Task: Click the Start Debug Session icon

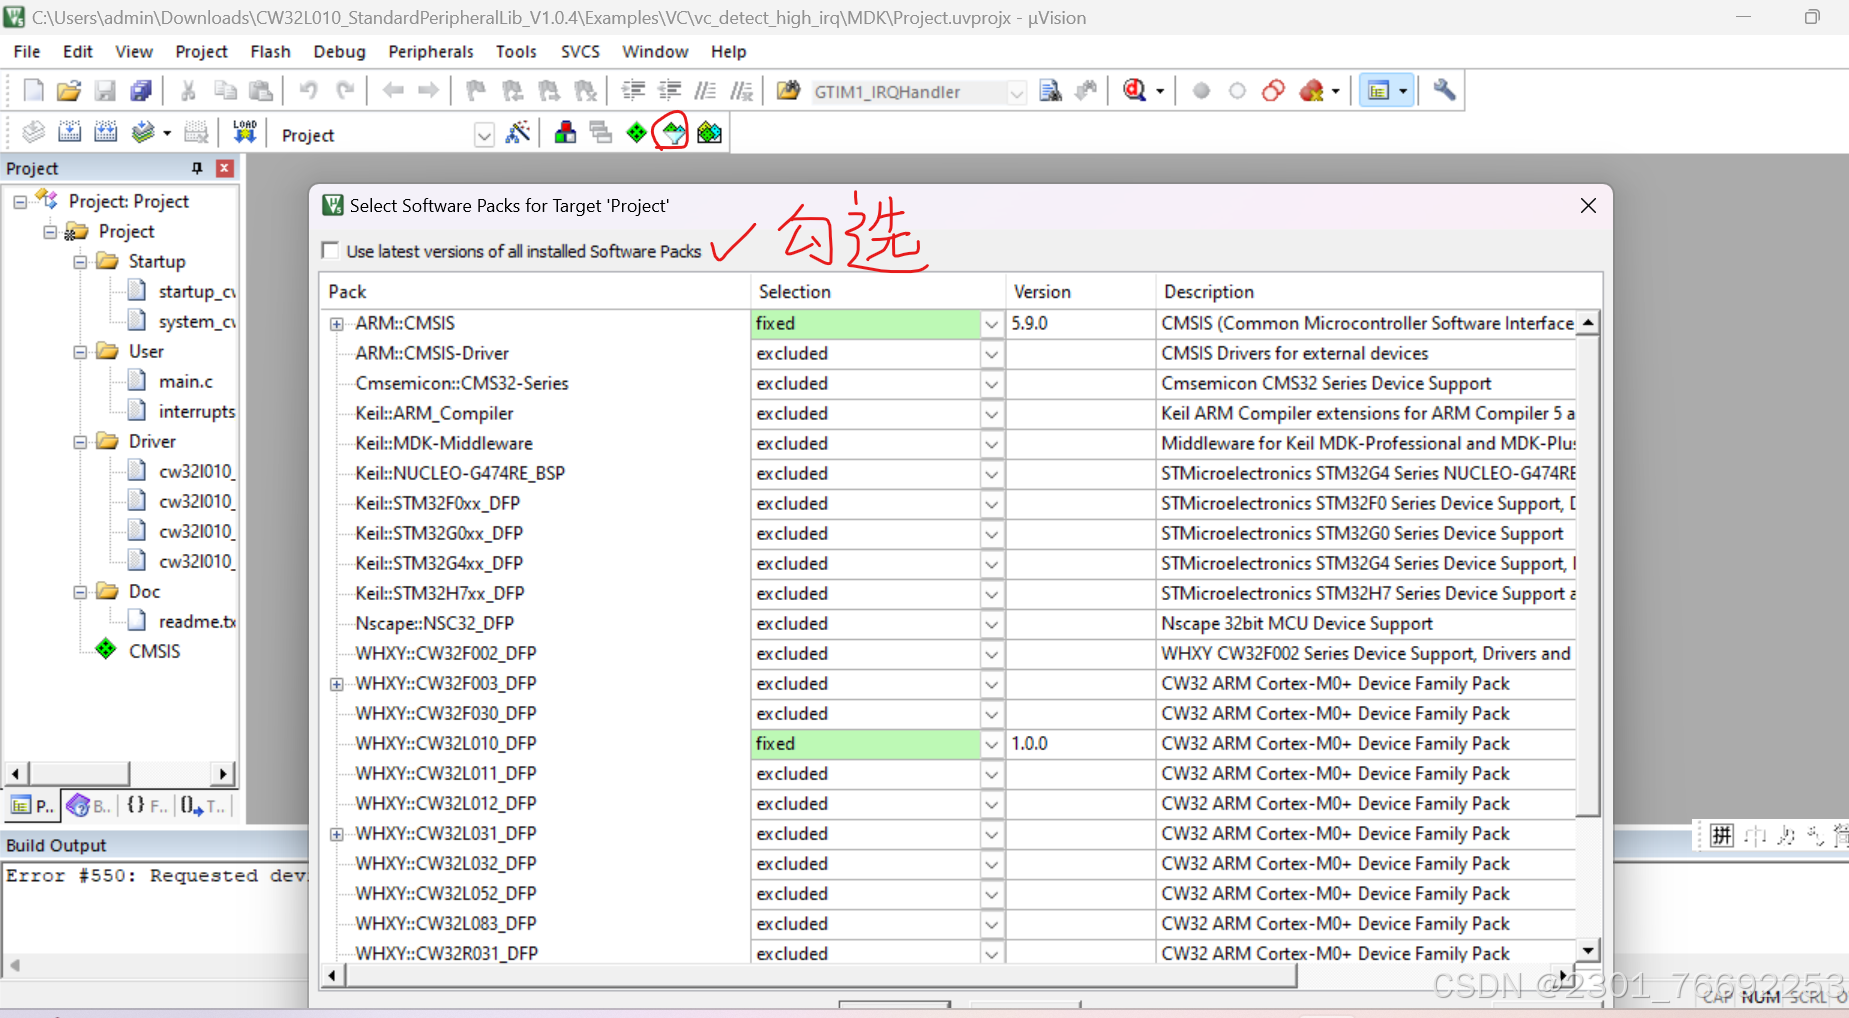Action: coord(1135,91)
